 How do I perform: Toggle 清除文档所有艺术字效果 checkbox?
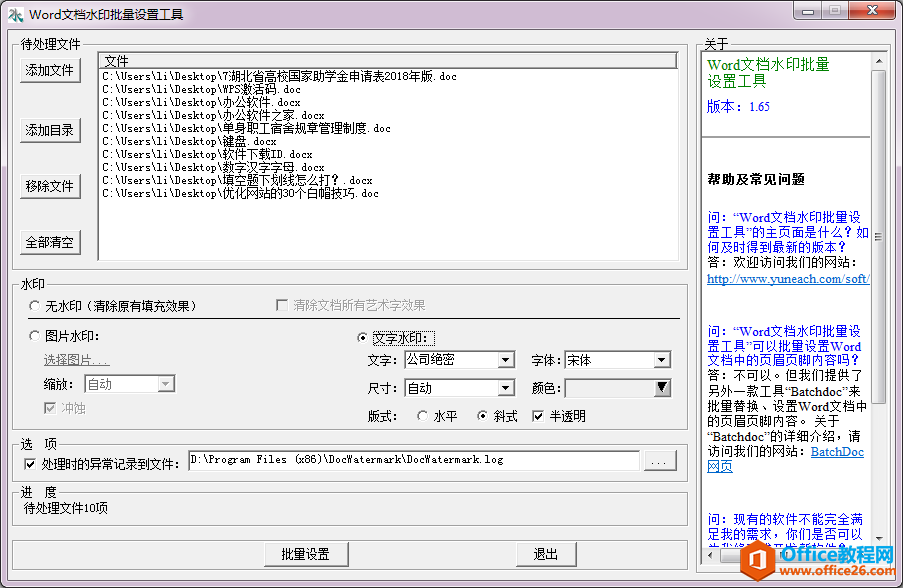click(282, 305)
